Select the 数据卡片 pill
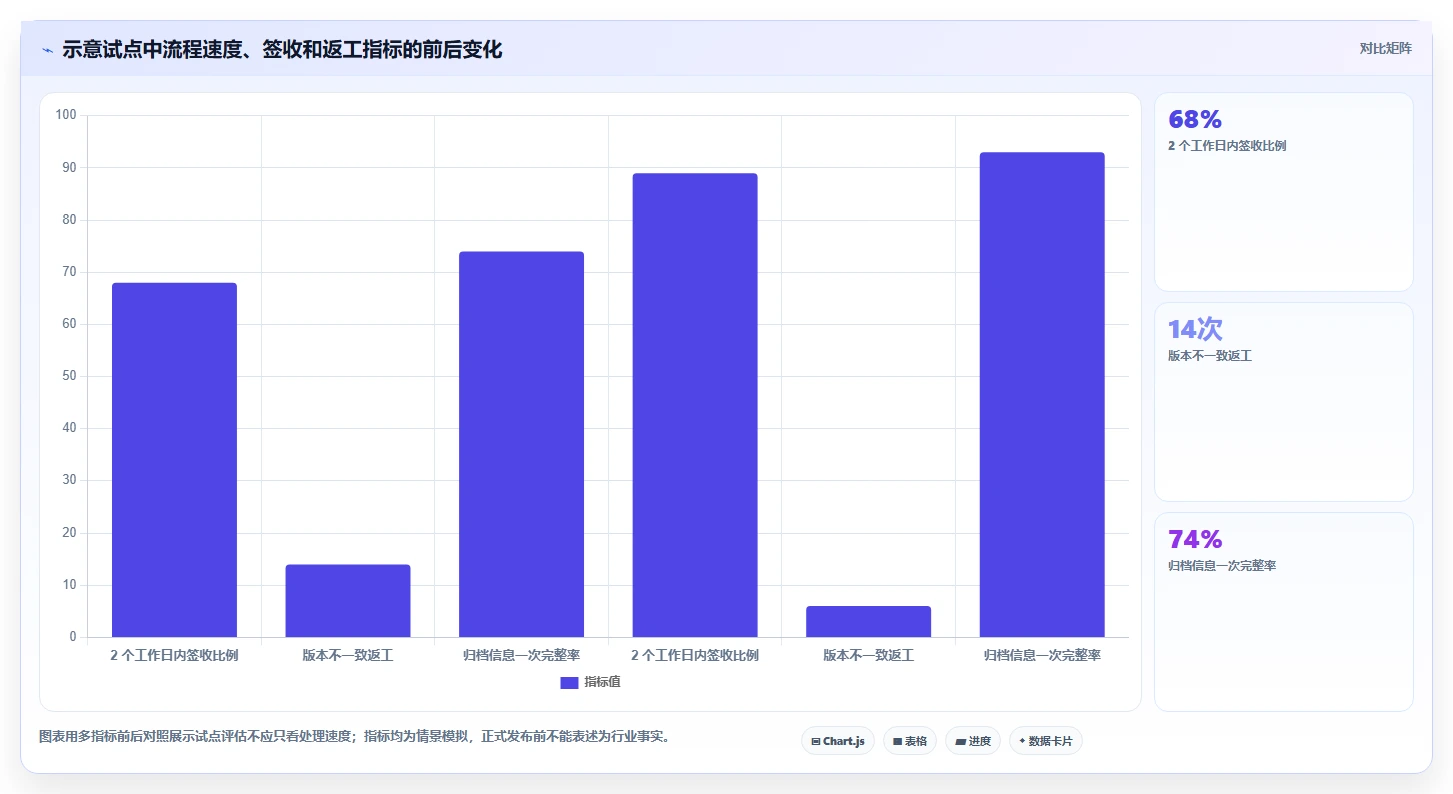 (1046, 741)
